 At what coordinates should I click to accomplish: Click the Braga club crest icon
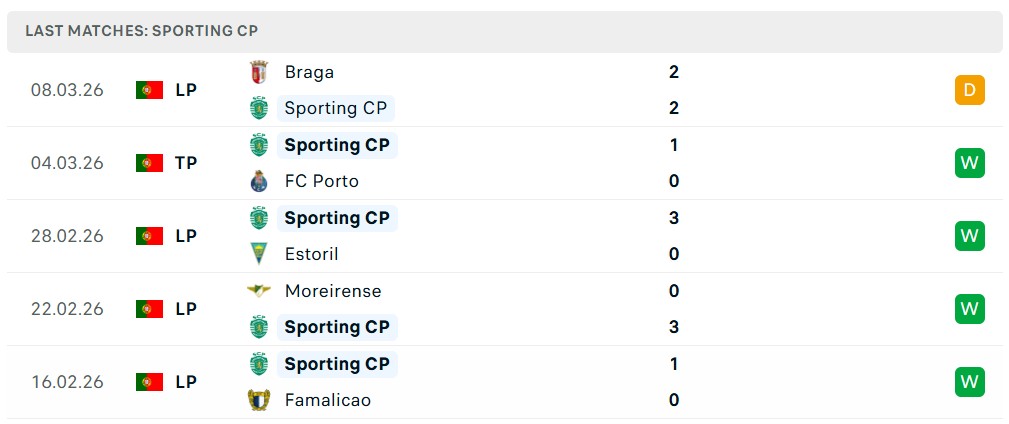point(259,72)
